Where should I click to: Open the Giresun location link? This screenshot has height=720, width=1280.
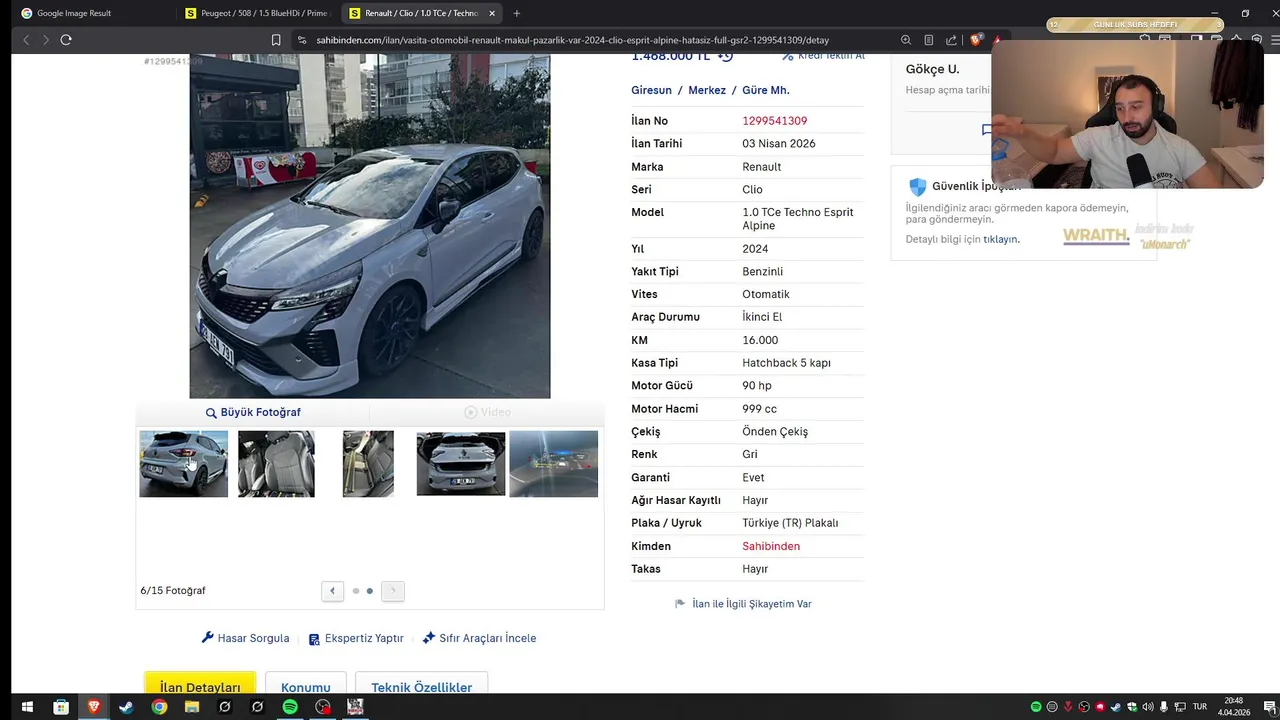651,90
